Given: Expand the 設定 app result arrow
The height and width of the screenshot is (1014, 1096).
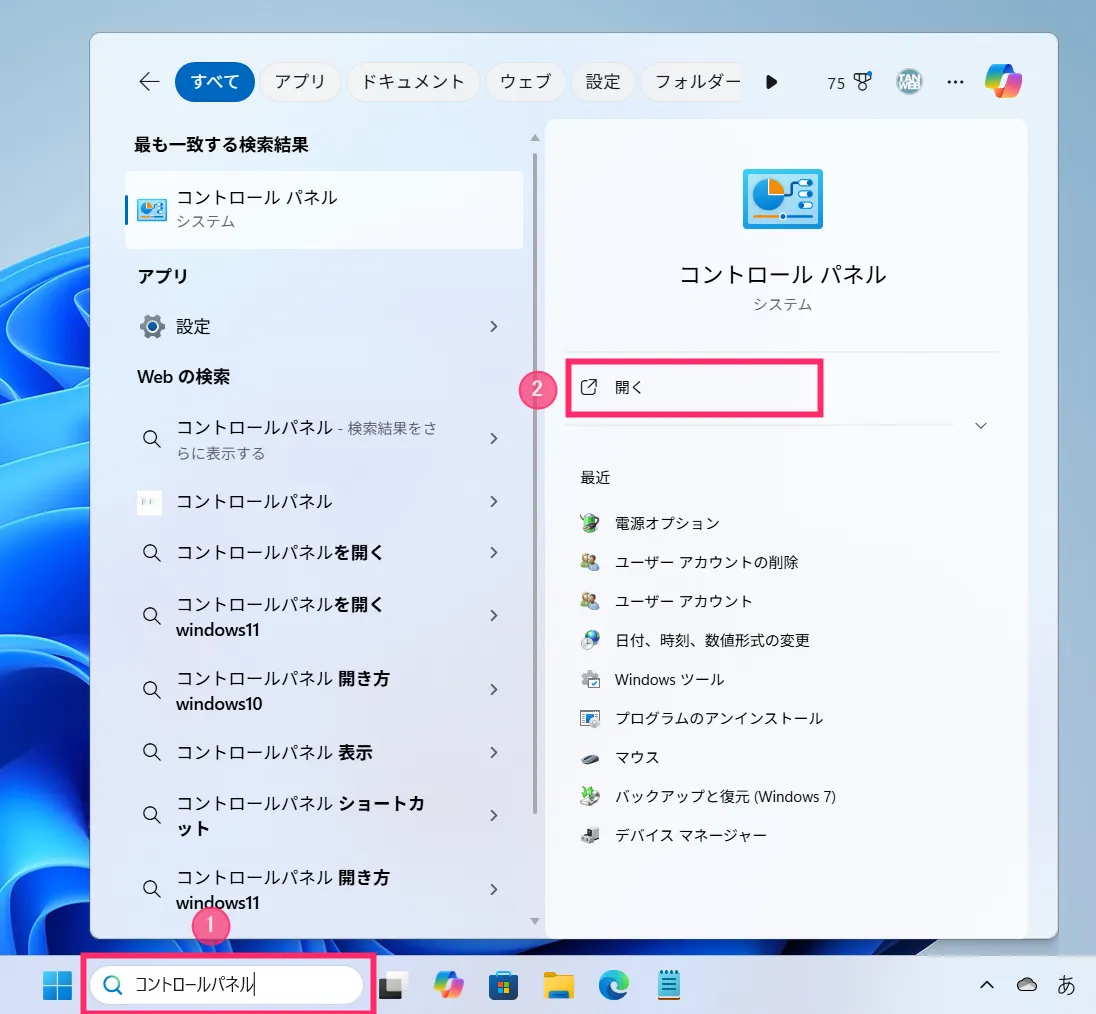Looking at the screenshot, I should [493, 326].
